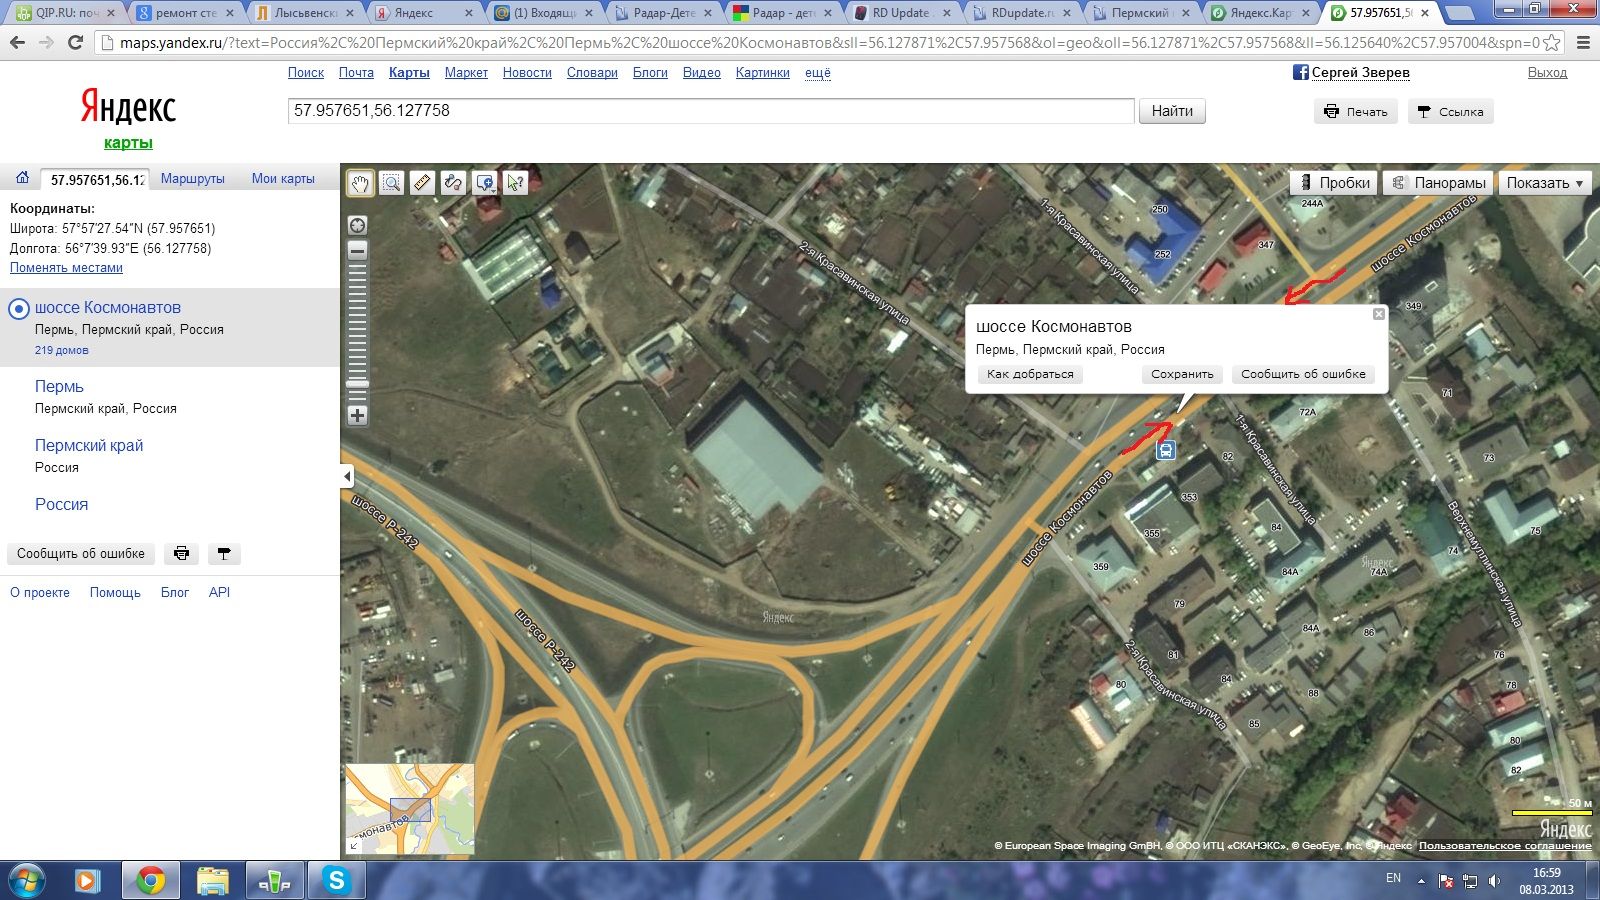Open the Помощь link
1600x900 pixels.
[115, 593]
